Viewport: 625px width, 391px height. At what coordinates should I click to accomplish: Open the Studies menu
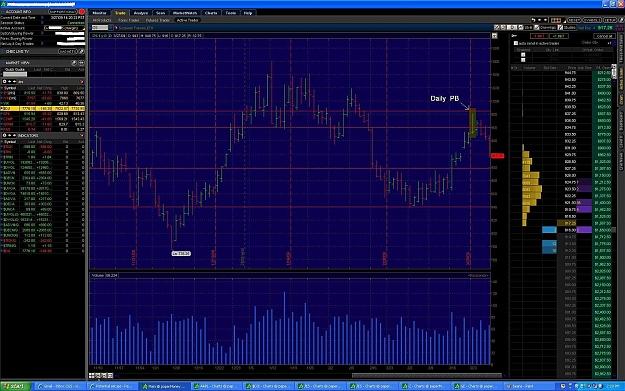tap(567, 28)
